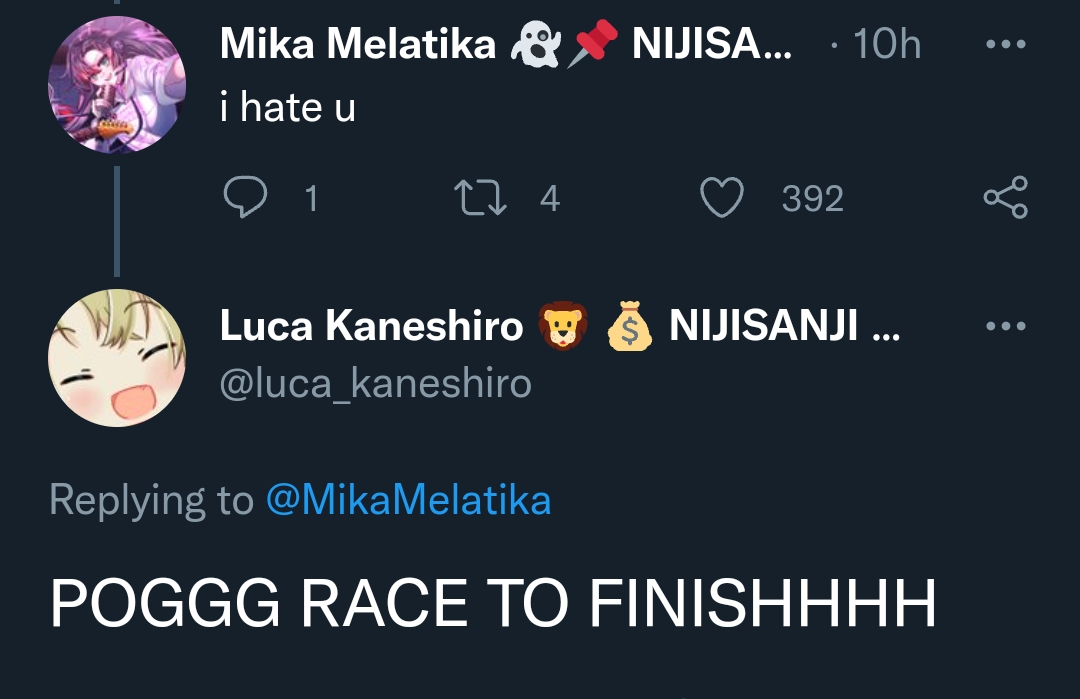Screen dimensions: 1080x699
Task: Share Mika Melatika's tweet
Action: pos(1005,198)
